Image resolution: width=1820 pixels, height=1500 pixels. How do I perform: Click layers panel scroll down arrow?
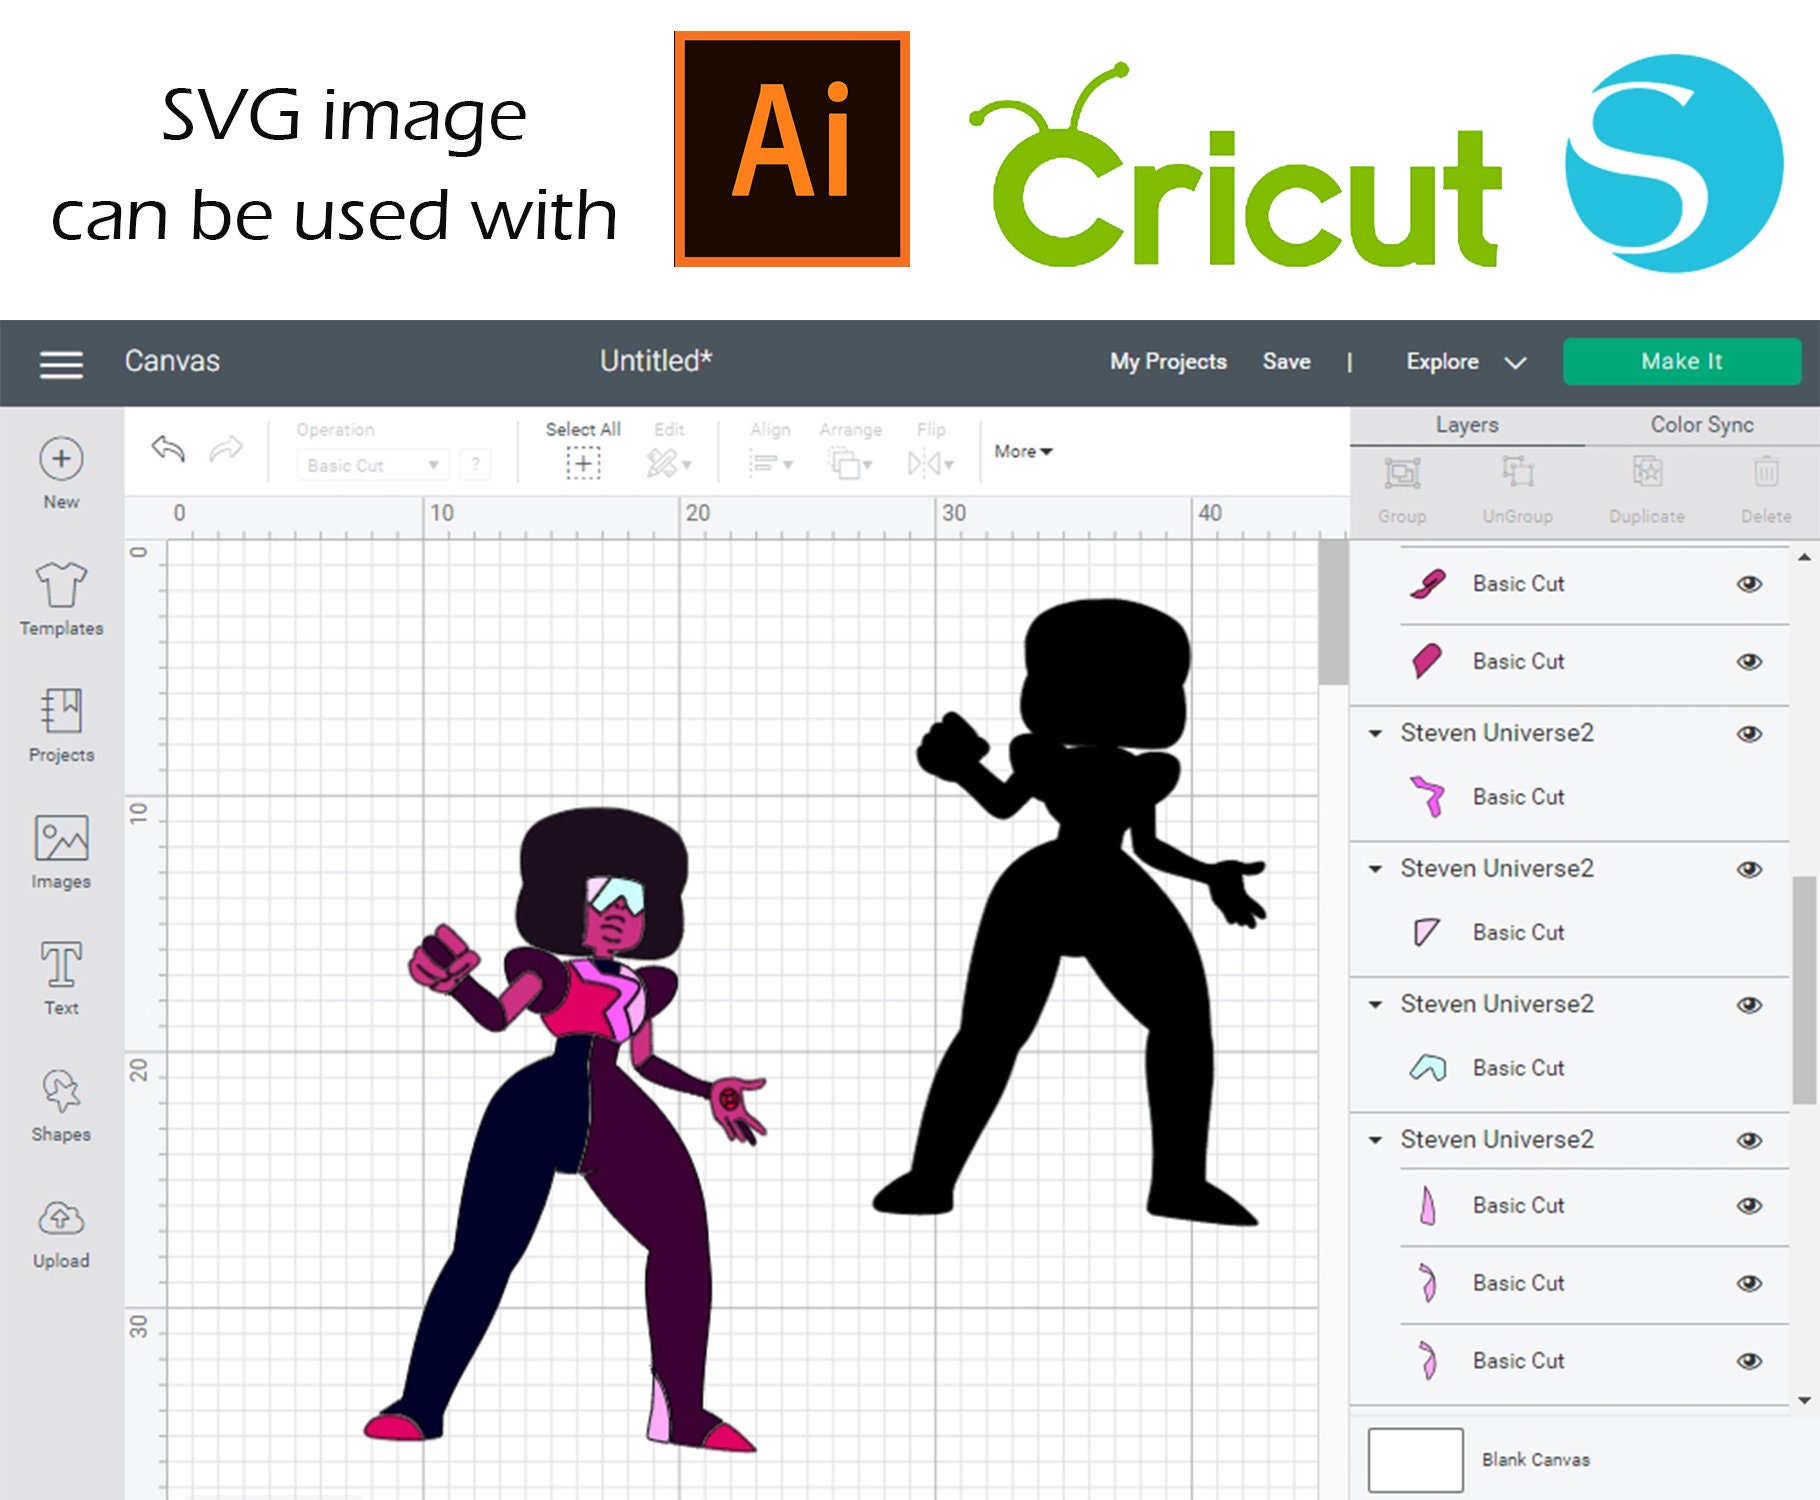point(1804,1400)
